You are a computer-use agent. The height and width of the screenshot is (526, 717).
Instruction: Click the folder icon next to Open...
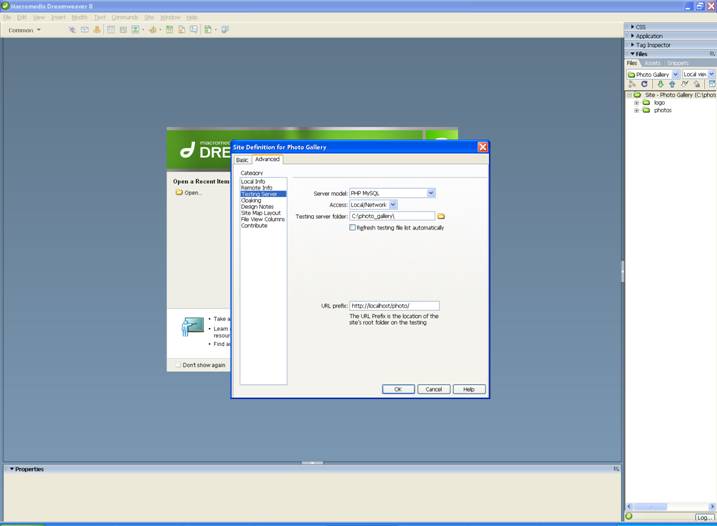179,193
